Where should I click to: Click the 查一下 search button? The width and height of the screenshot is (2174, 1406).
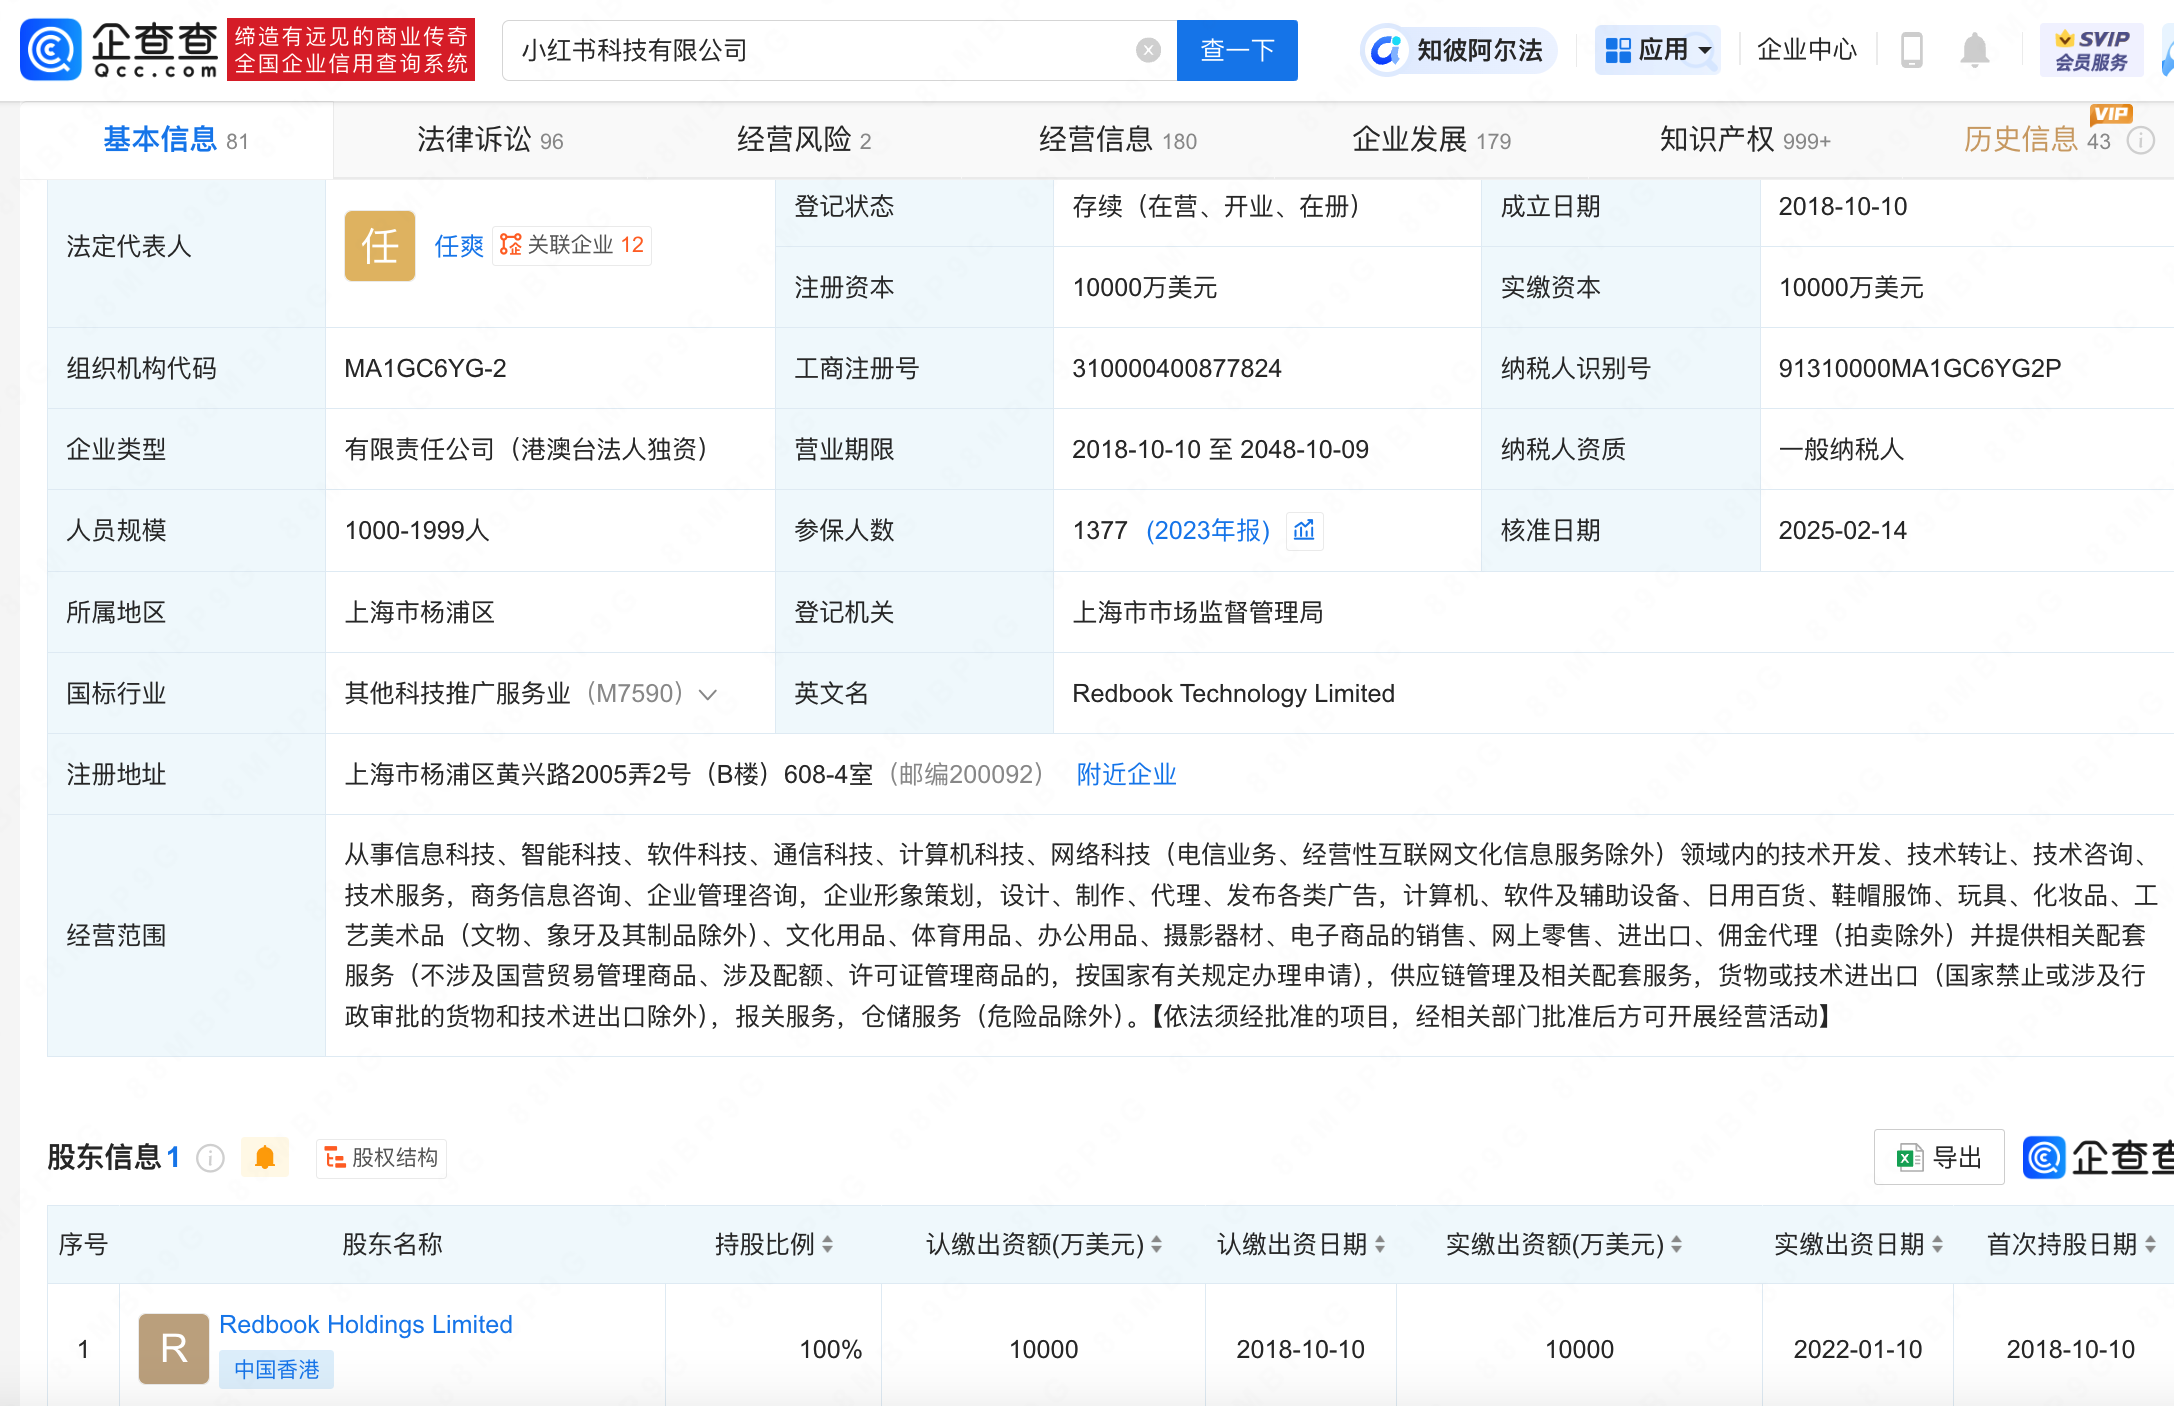click(1237, 50)
